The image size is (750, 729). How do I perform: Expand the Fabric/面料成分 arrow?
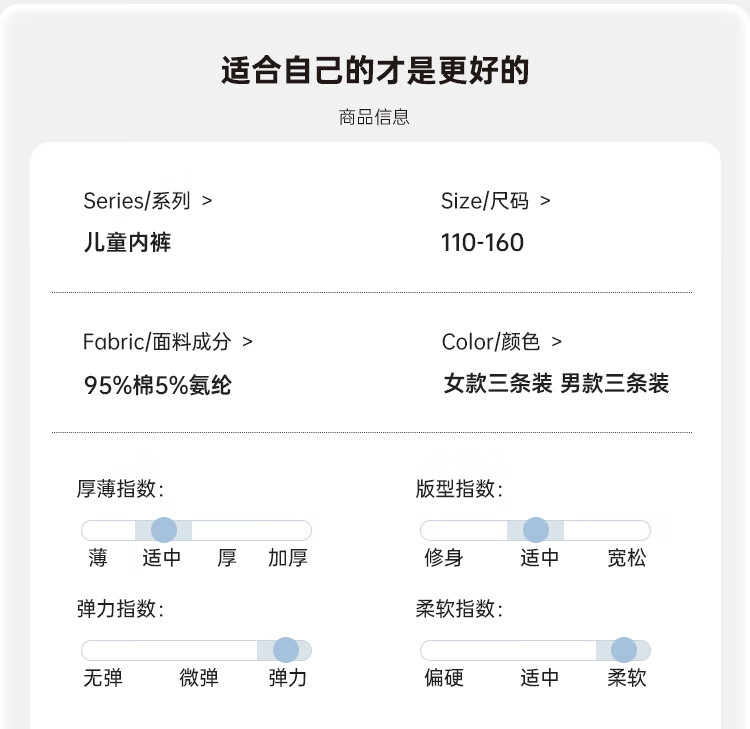(x=248, y=342)
